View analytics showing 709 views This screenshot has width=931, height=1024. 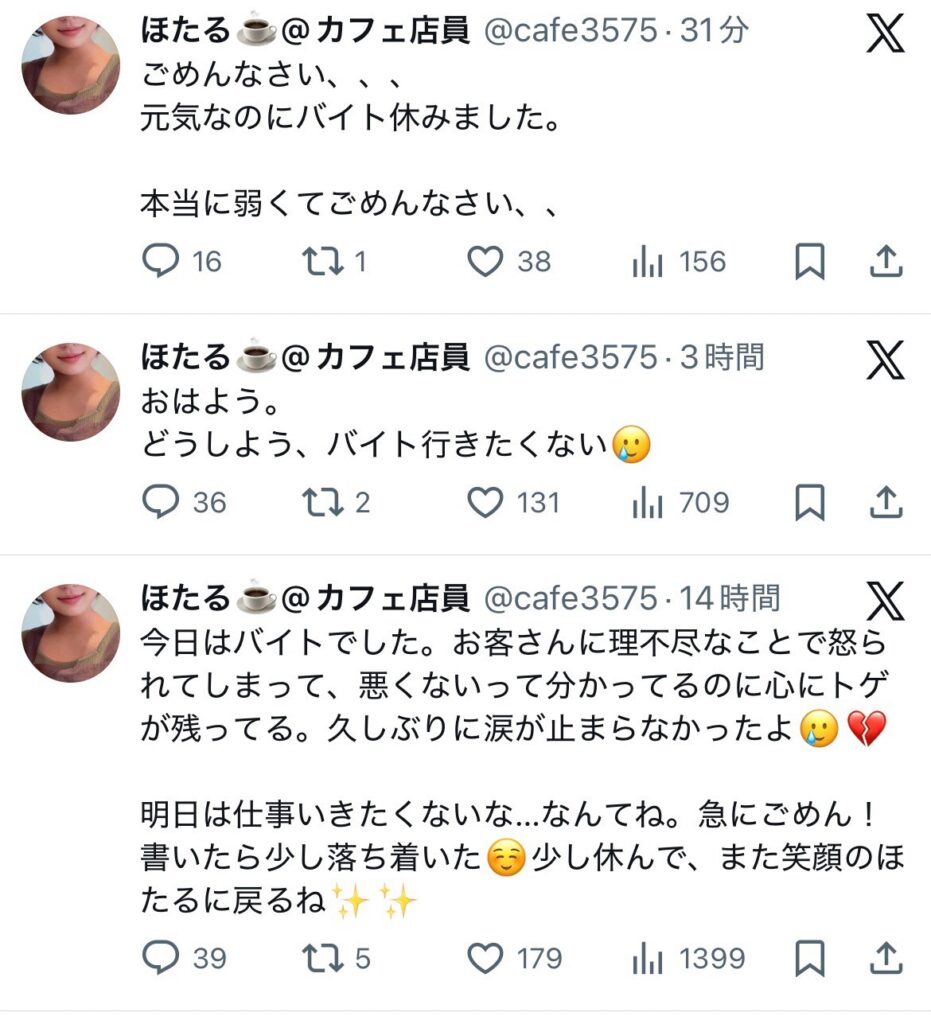point(648,502)
